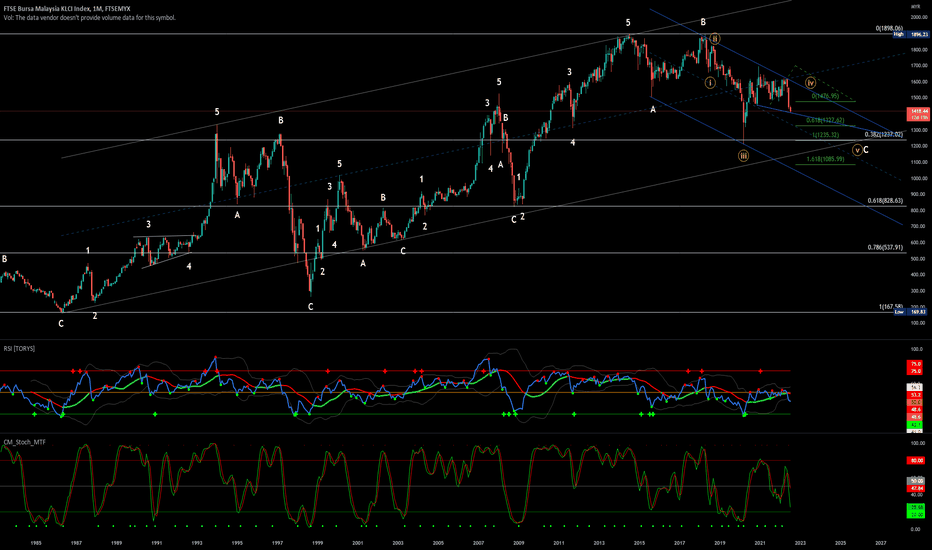The image size is (932, 550).
Task: Click the 2023 year label on time axis
Action: (x=800, y=543)
